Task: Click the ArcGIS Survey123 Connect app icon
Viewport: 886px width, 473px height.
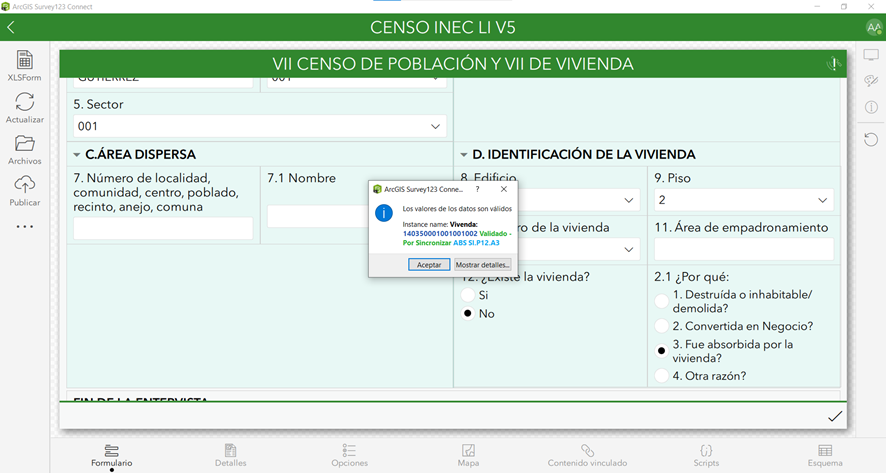Action: pyautogui.click(x=6, y=6)
